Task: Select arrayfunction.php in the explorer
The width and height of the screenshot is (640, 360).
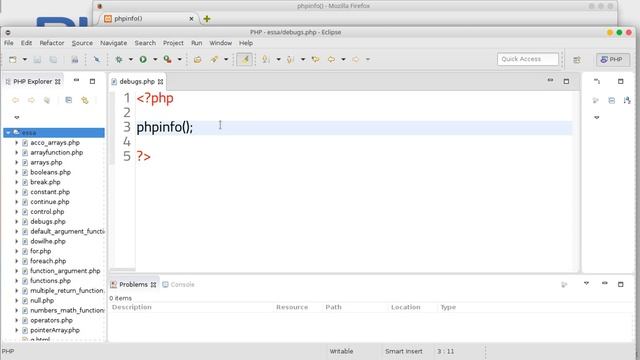Action: click(x=56, y=152)
